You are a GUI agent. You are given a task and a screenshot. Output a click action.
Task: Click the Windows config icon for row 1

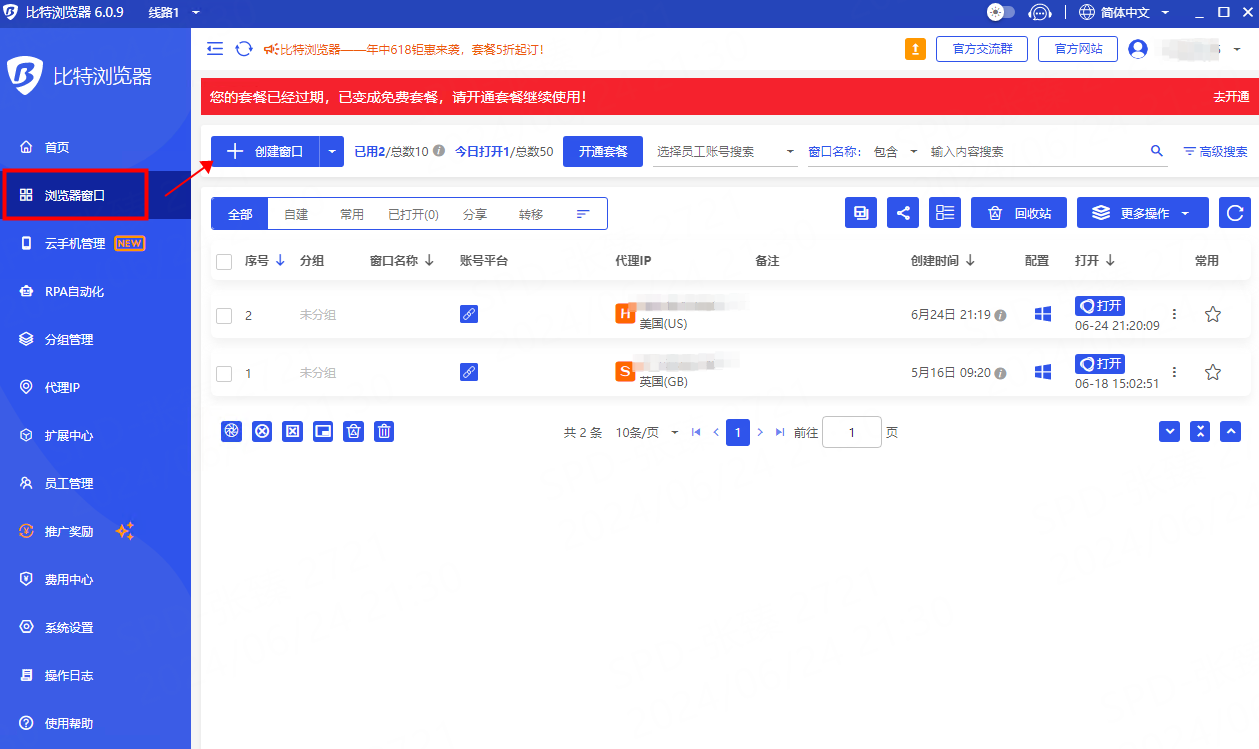pyautogui.click(x=1042, y=372)
